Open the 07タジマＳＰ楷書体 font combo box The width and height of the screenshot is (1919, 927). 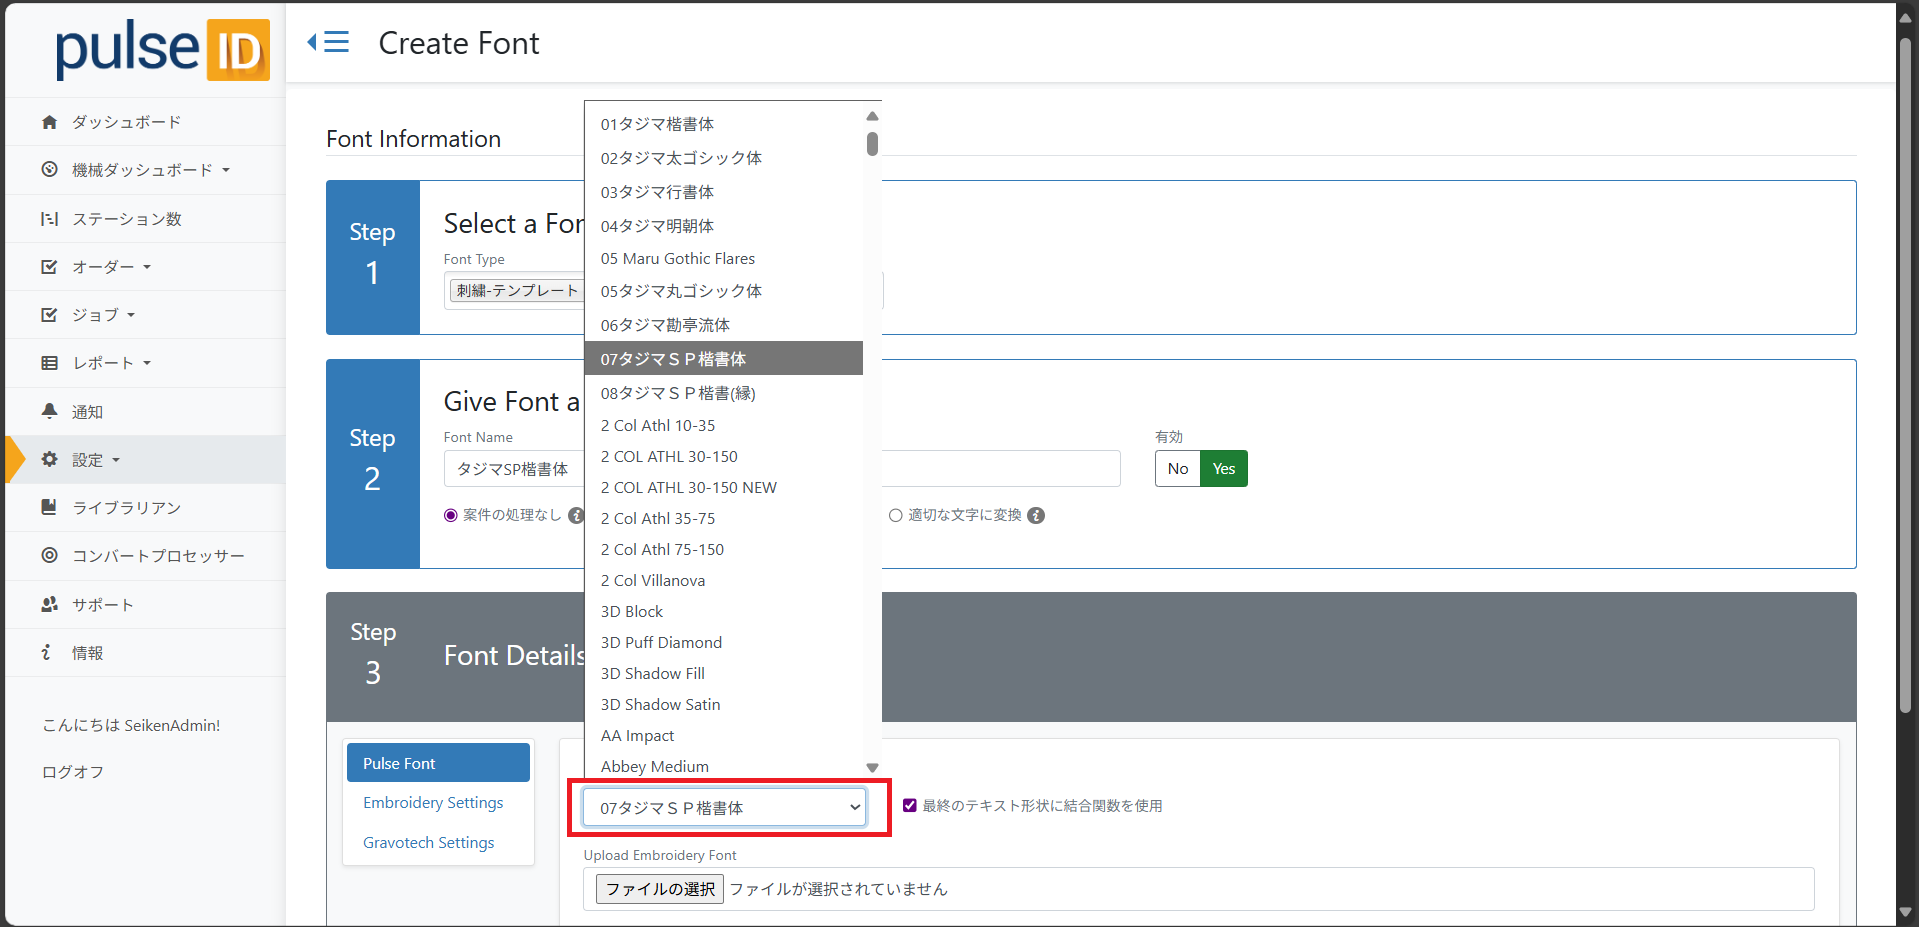click(x=725, y=807)
